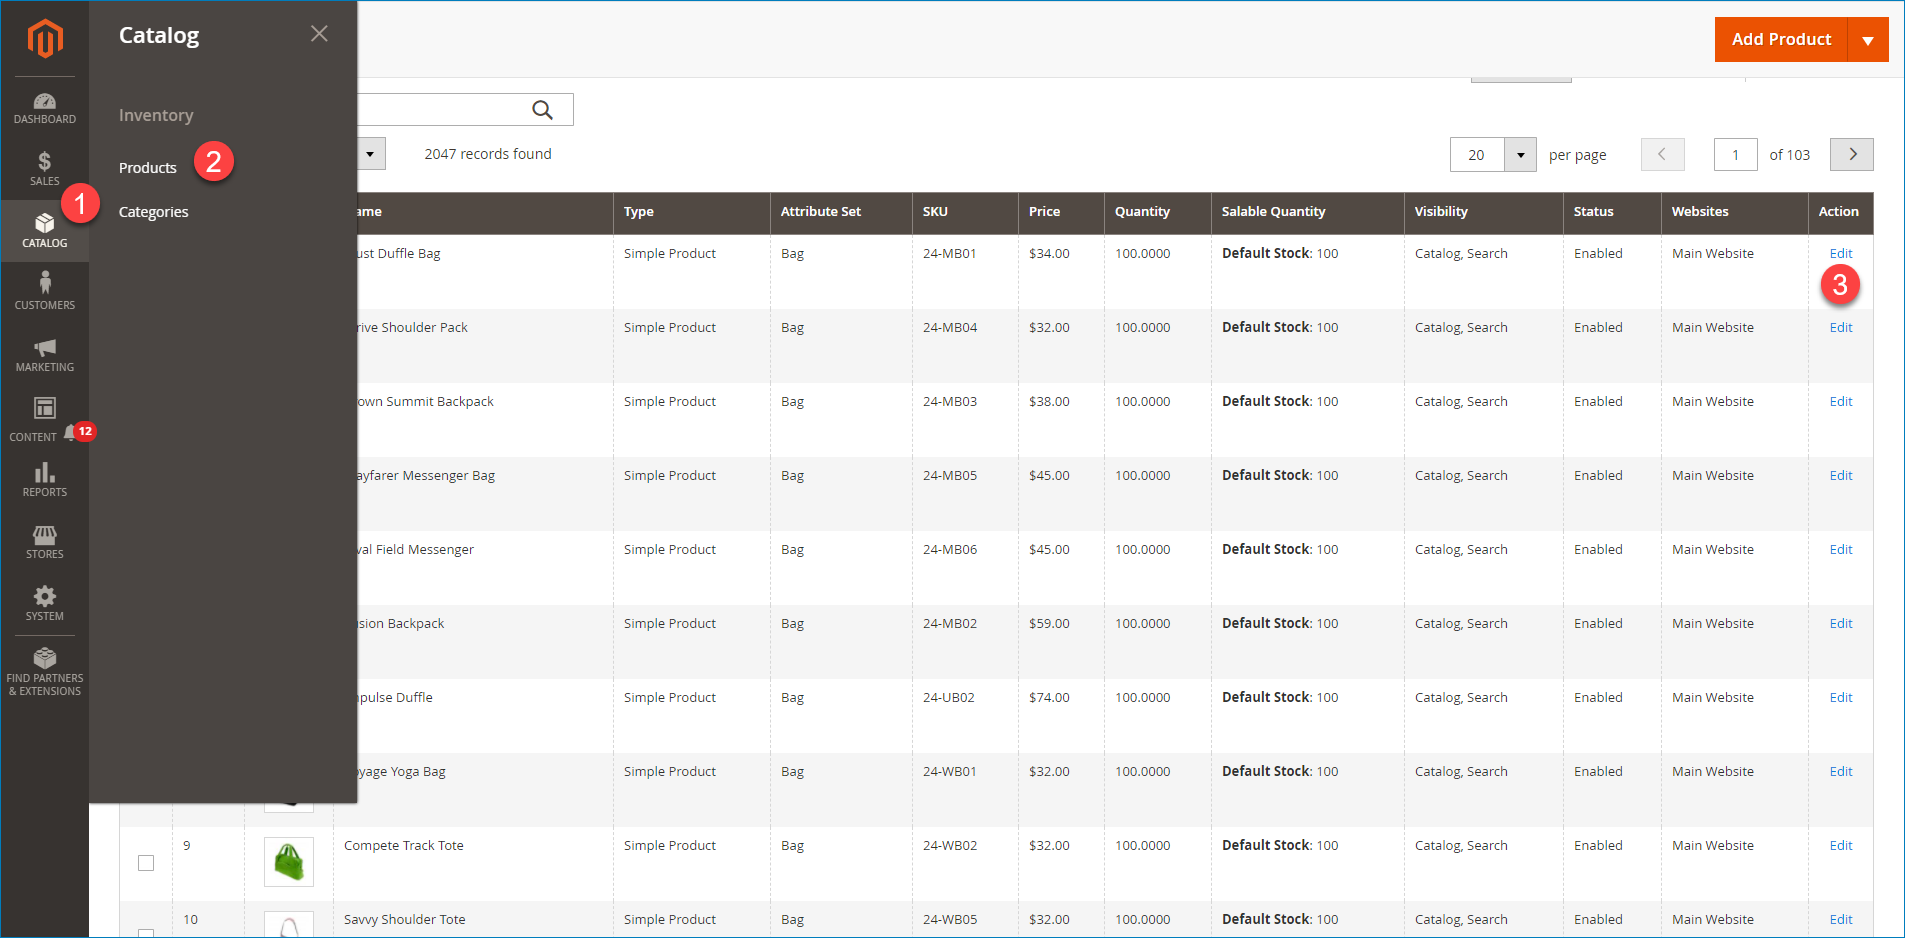Open the Customers sidebar menu
The image size is (1905, 938).
click(45, 291)
